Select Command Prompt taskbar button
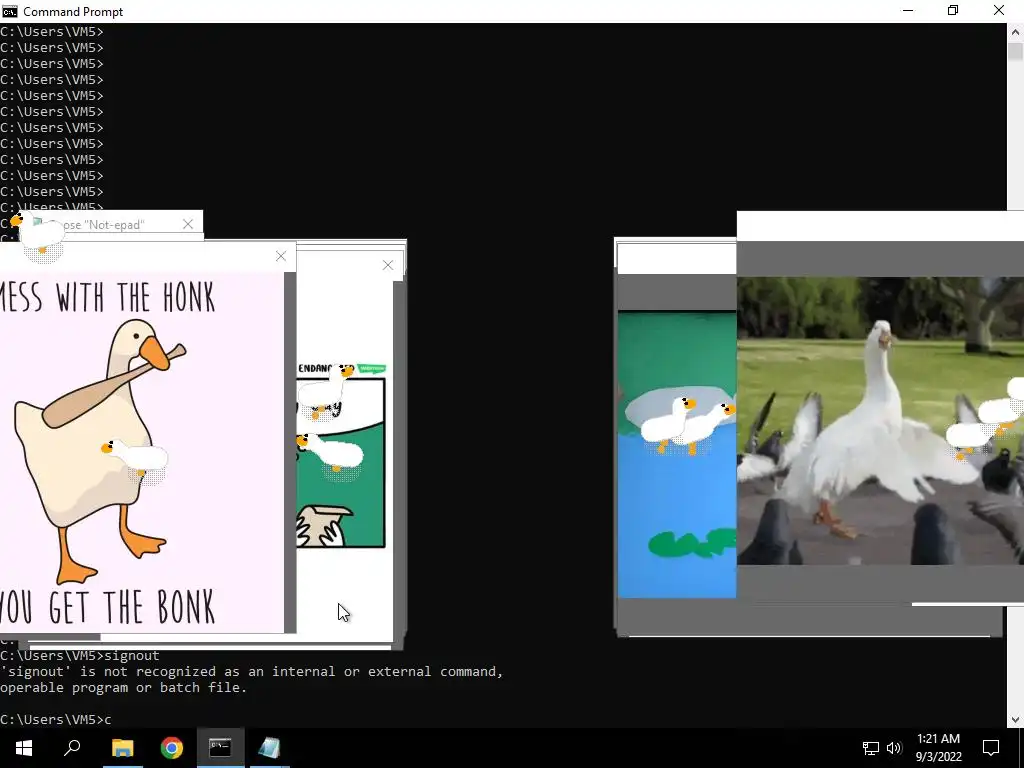 tap(220, 748)
